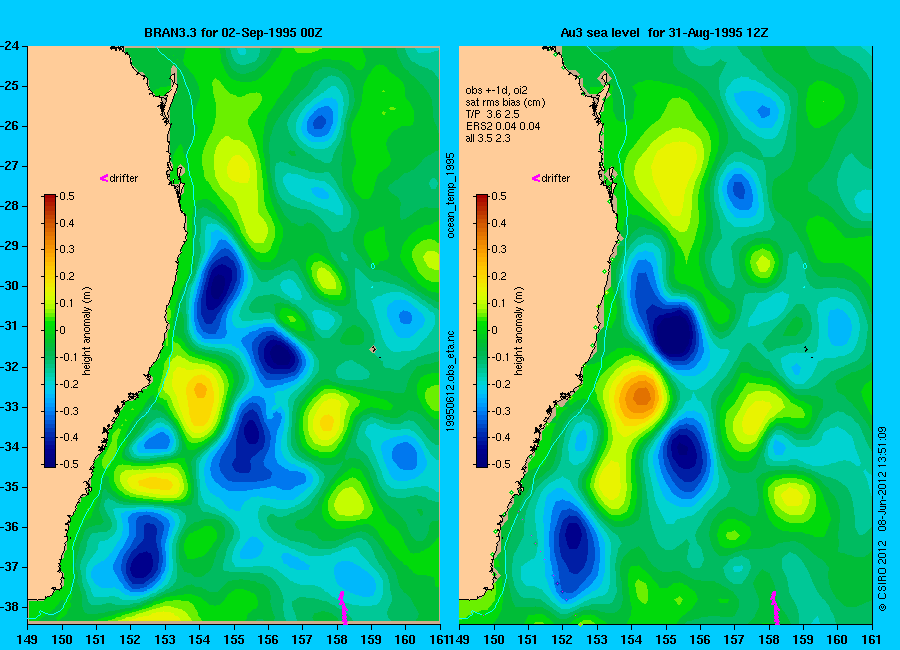Click the 0.3 tick on Au3 colorbar
Screen dimensions: 900x650
pyautogui.click(x=499, y=249)
